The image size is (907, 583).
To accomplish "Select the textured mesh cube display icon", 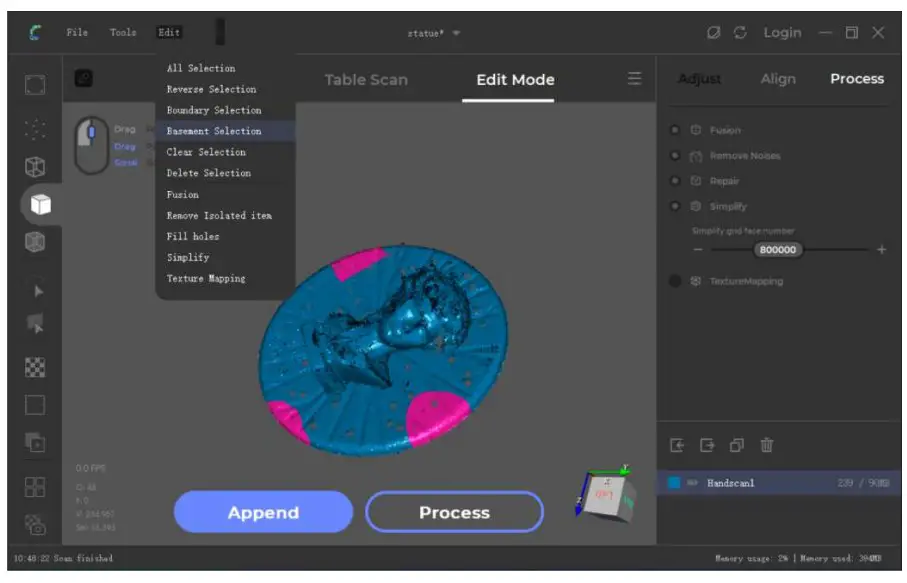I will [35, 242].
